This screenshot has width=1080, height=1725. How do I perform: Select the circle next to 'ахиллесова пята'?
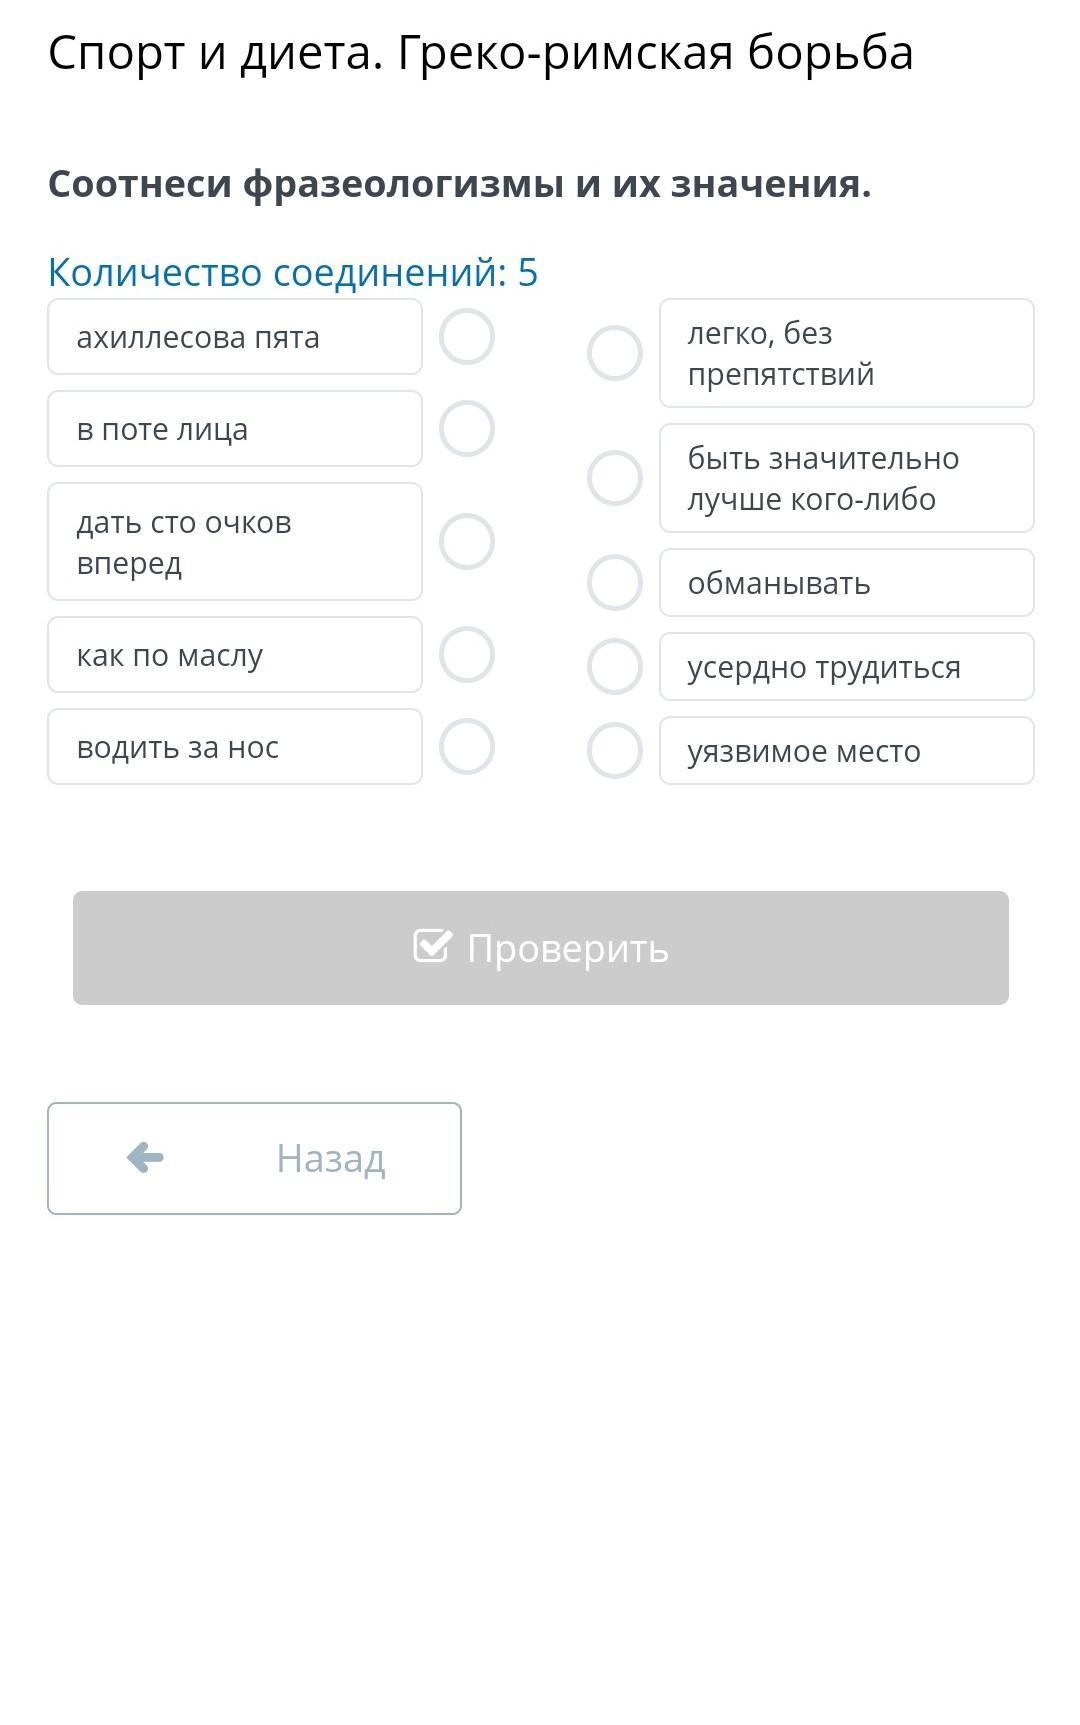tap(467, 337)
